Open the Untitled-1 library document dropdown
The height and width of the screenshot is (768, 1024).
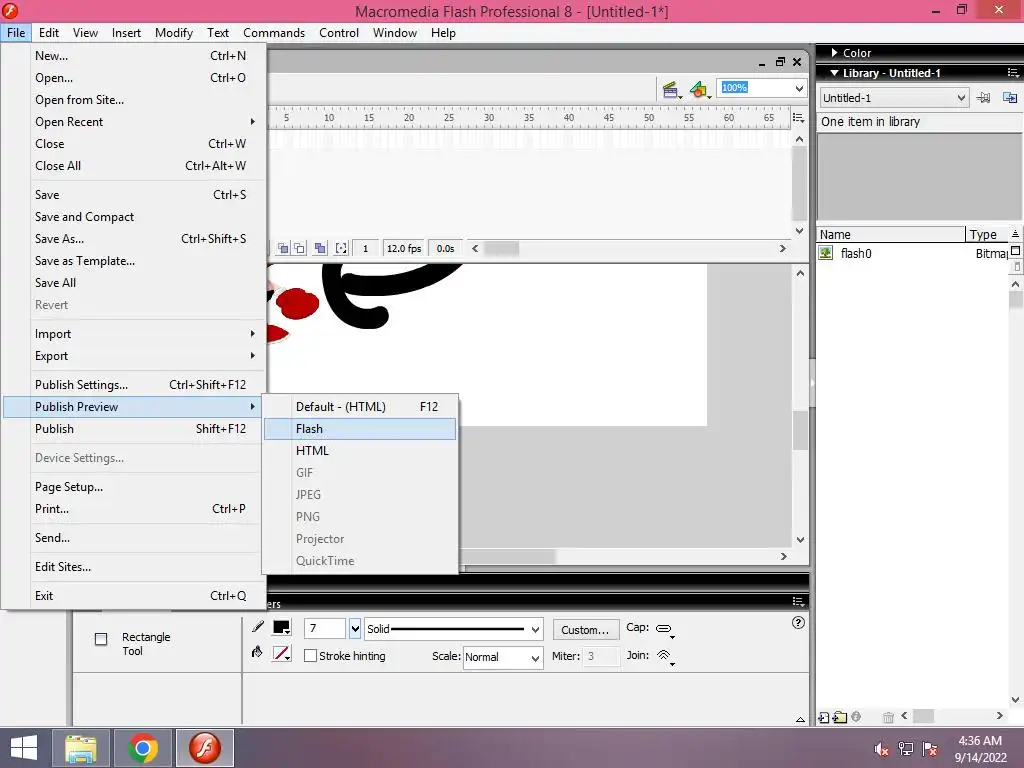[x=961, y=98]
